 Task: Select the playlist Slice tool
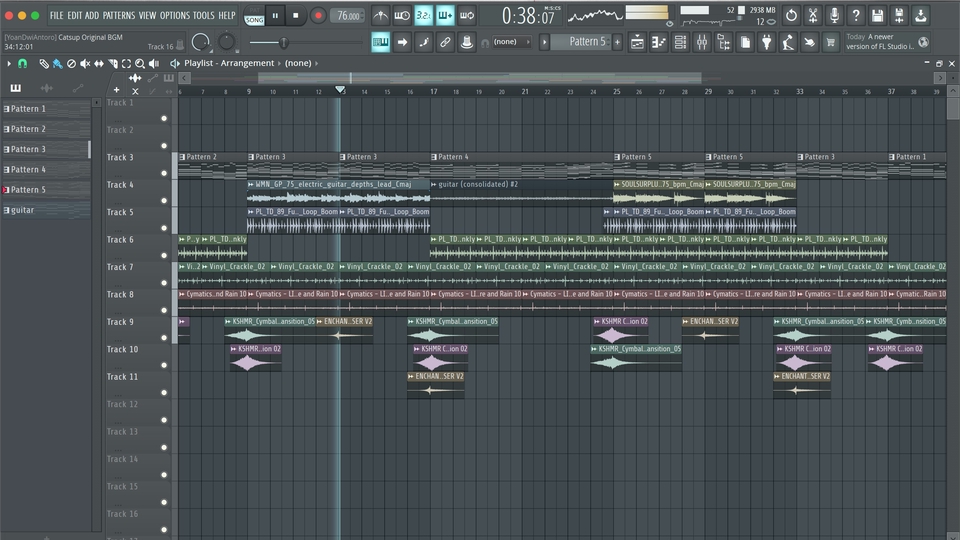(113, 63)
